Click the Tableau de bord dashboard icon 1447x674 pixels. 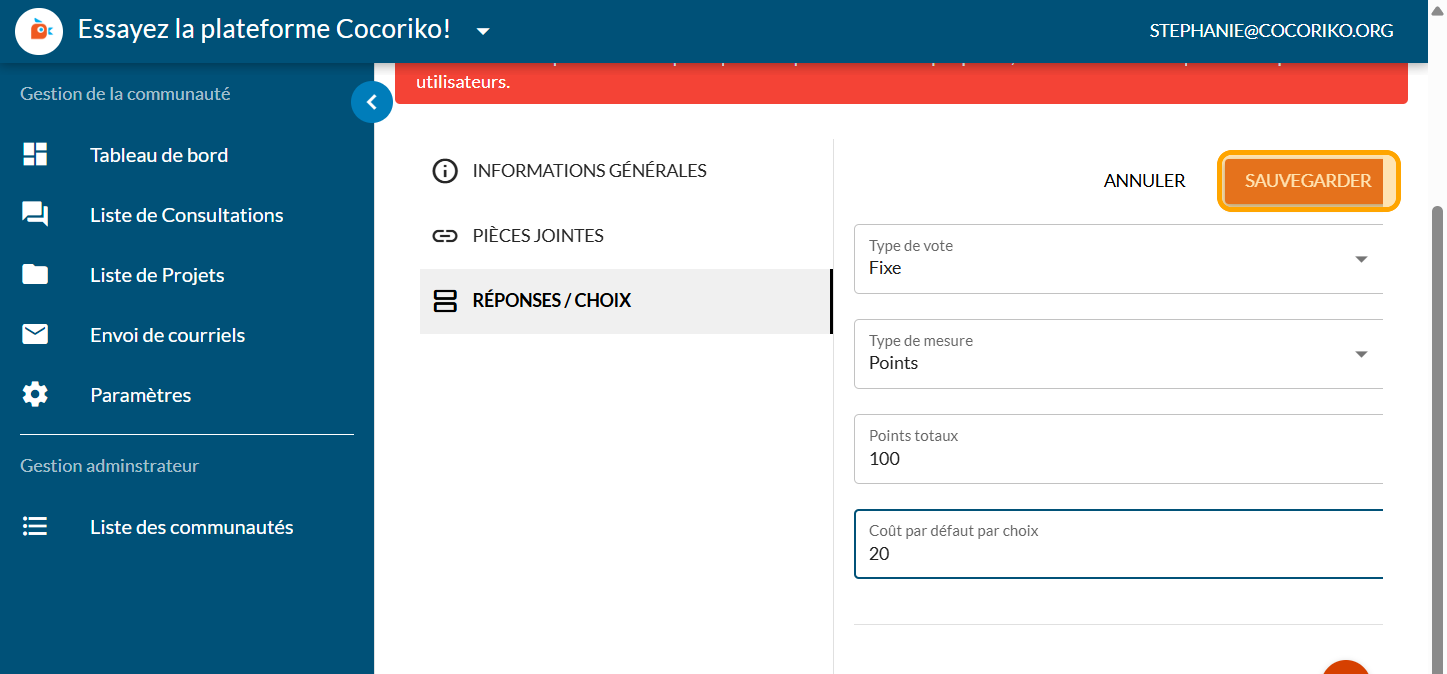(x=35, y=155)
